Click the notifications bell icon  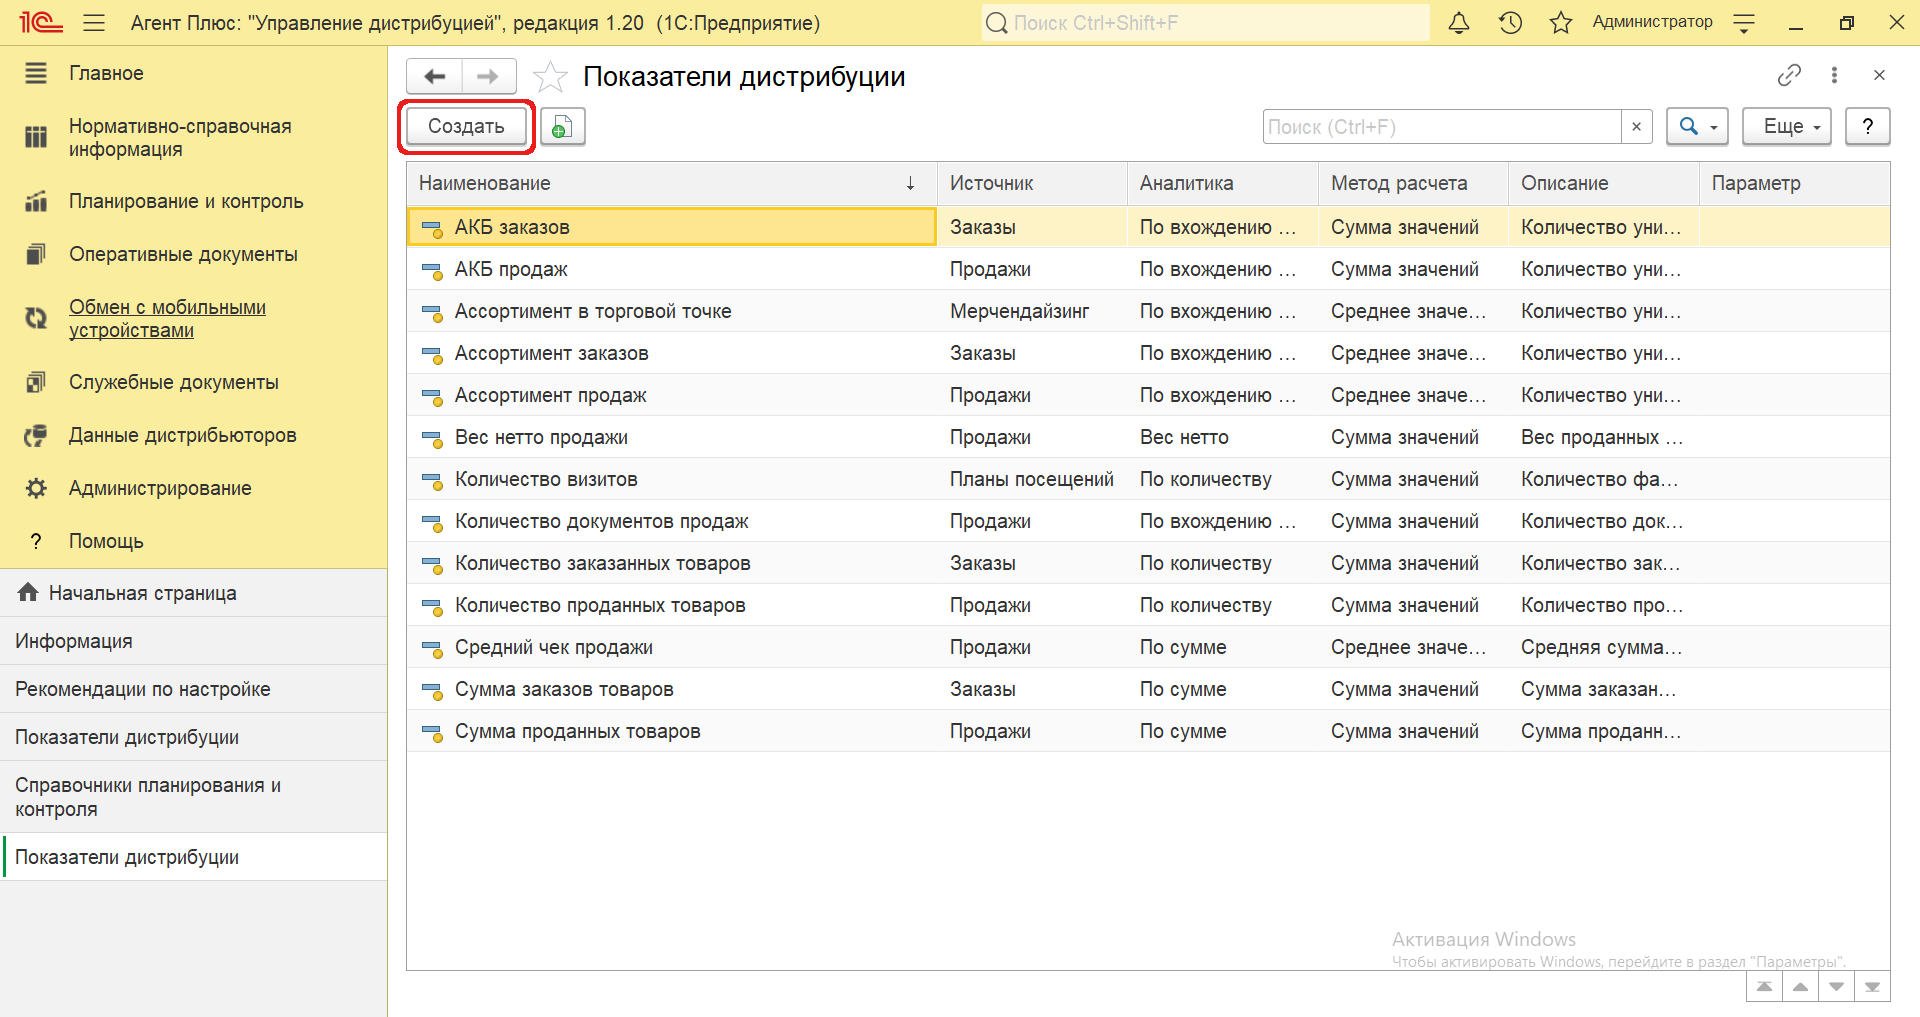pyautogui.click(x=1459, y=22)
